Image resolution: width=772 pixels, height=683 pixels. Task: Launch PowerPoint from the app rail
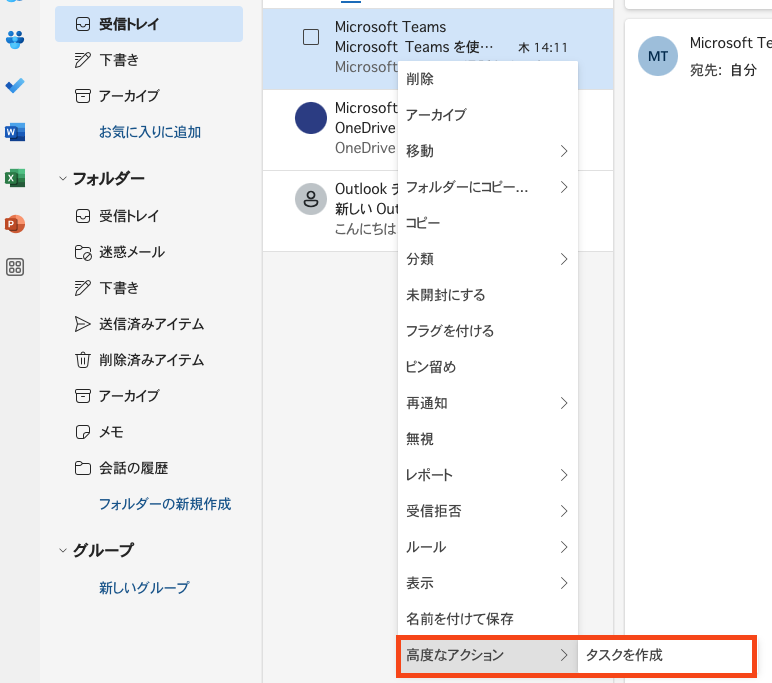click(x=15, y=224)
